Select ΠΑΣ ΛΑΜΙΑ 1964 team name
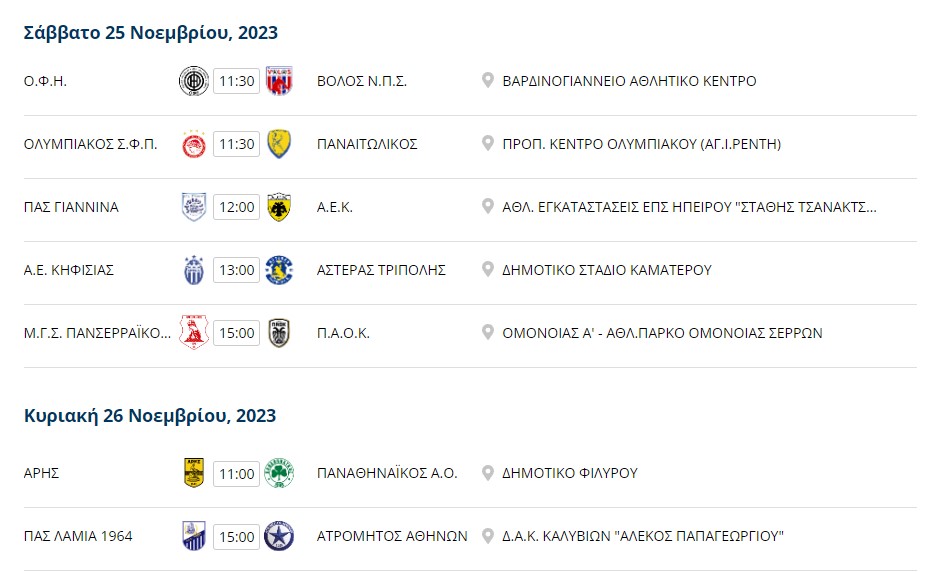The width and height of the screenshot is (942, 572). [x=78, y=536]
